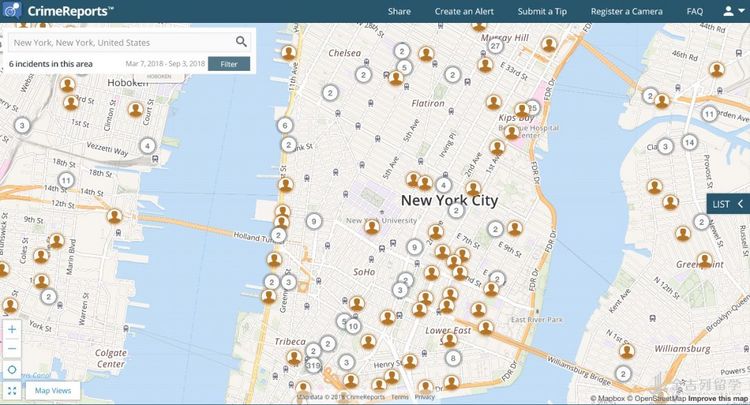This screenshot has width=750, height=405.
Task: Expand the LIST side panel
Action: point(727,203)
